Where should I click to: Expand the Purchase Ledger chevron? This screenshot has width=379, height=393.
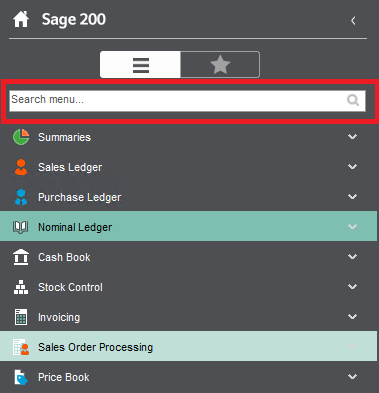coord(352,197)
